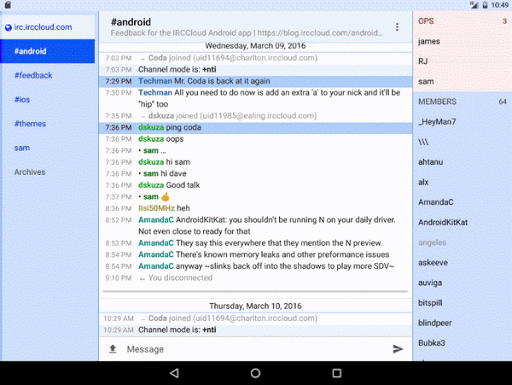The image size is (512, 385).
Task: Tap the 'You disconnected' status line
Action: (256, 278)
